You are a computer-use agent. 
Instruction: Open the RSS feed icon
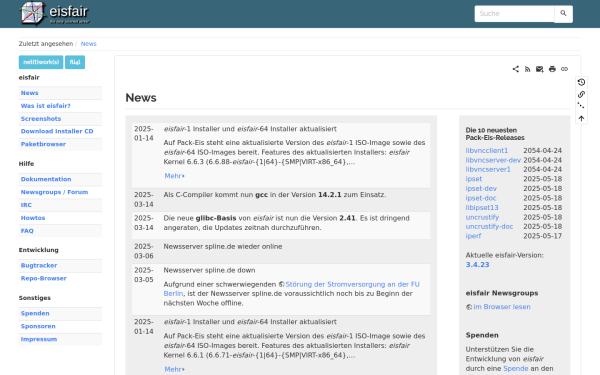click(527, 69)
